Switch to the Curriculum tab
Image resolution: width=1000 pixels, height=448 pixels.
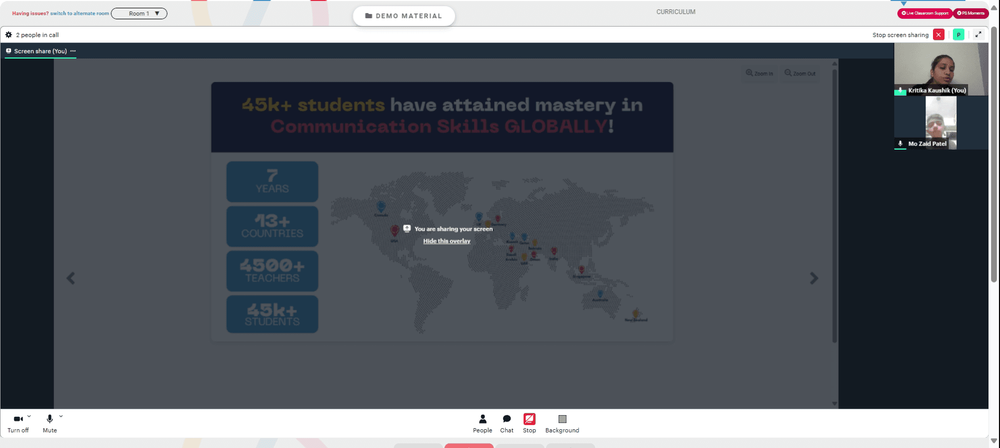point(675,12)
